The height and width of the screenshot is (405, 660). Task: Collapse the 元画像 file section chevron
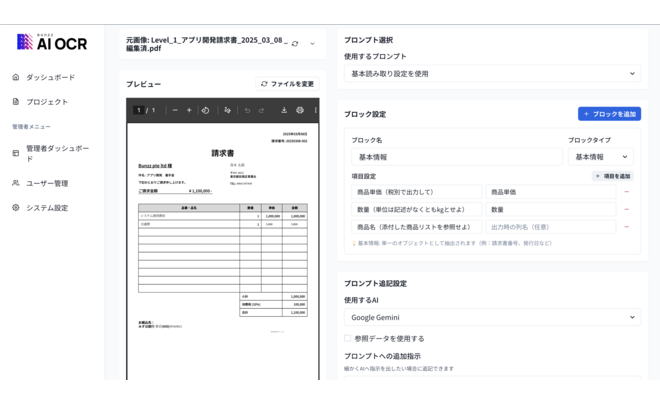tap(312, 44)
